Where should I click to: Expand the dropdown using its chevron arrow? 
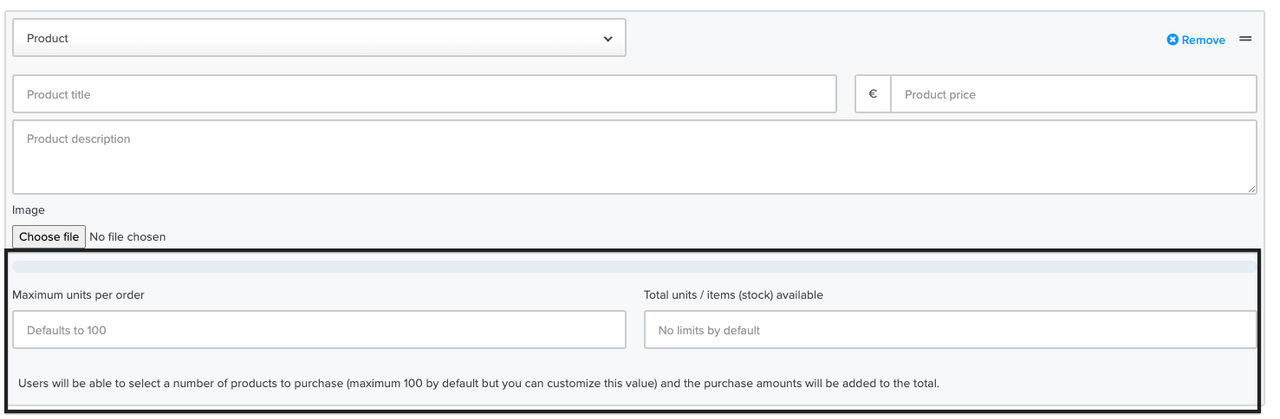[x=608, y=39]
